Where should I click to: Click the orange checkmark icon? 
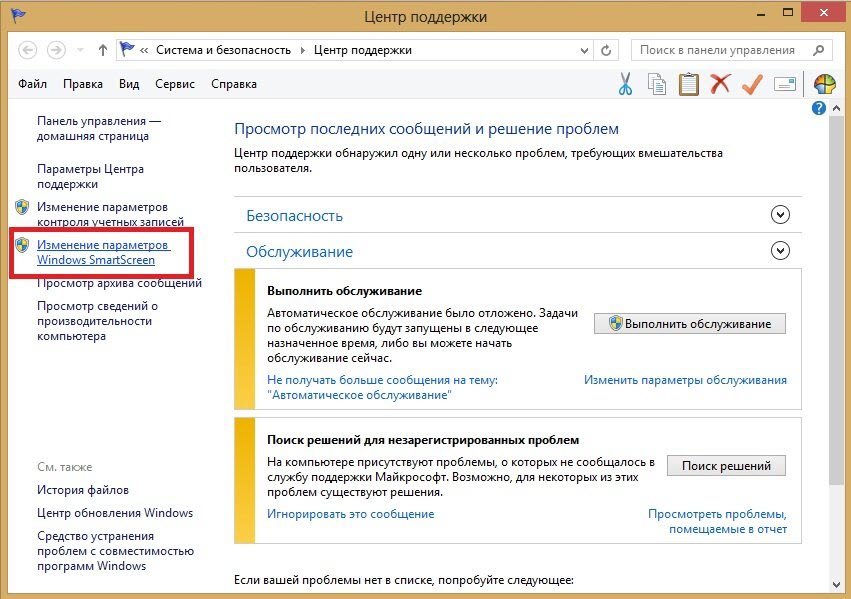pyautogui.click(x=751, y=85)
